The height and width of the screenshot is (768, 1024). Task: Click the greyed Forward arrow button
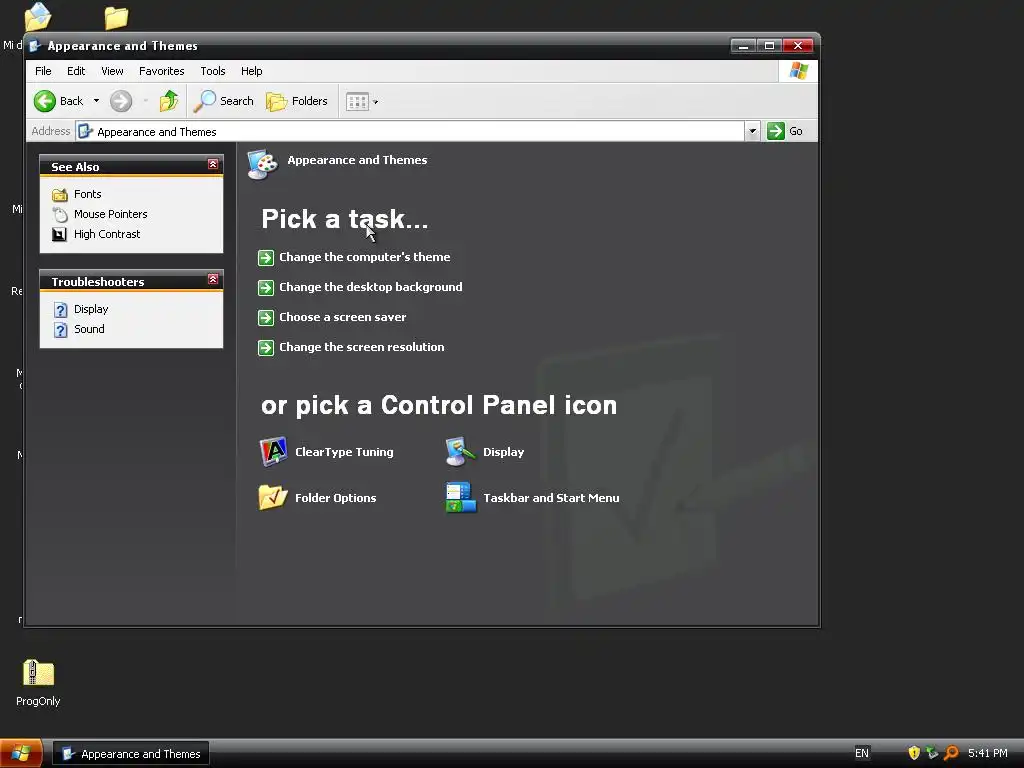point(121,101)
